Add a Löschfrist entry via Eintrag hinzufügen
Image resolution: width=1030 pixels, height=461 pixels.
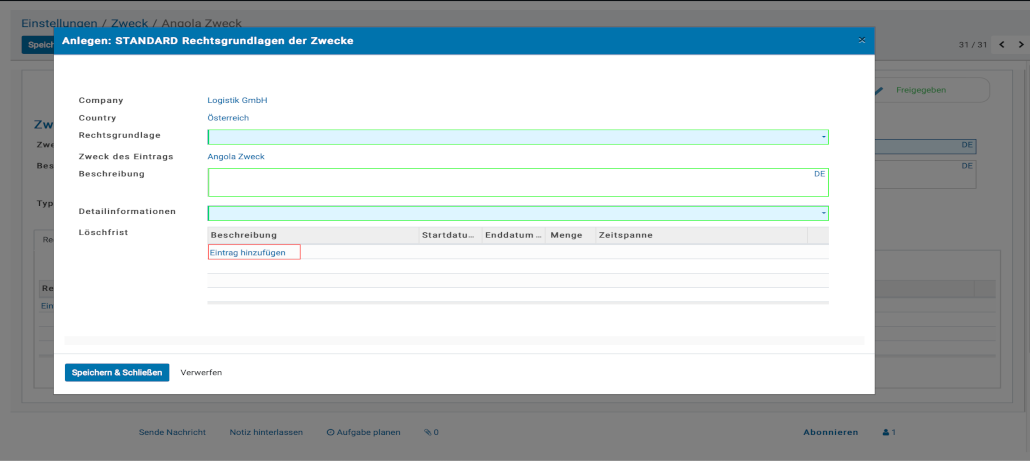(248, 252)
